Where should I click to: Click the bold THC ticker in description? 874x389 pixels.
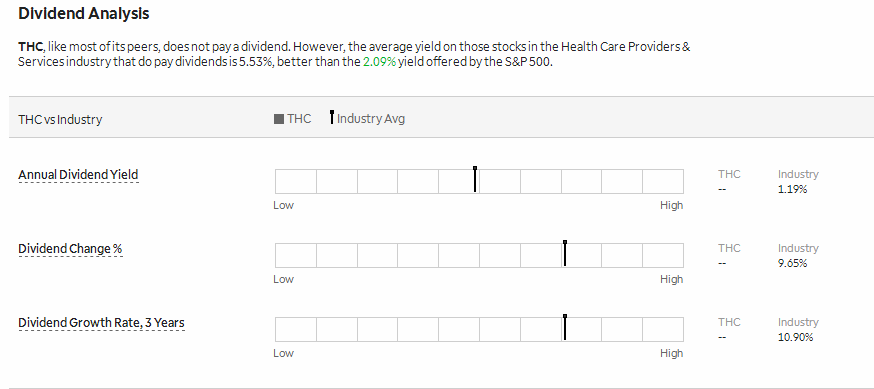(30, 46)
